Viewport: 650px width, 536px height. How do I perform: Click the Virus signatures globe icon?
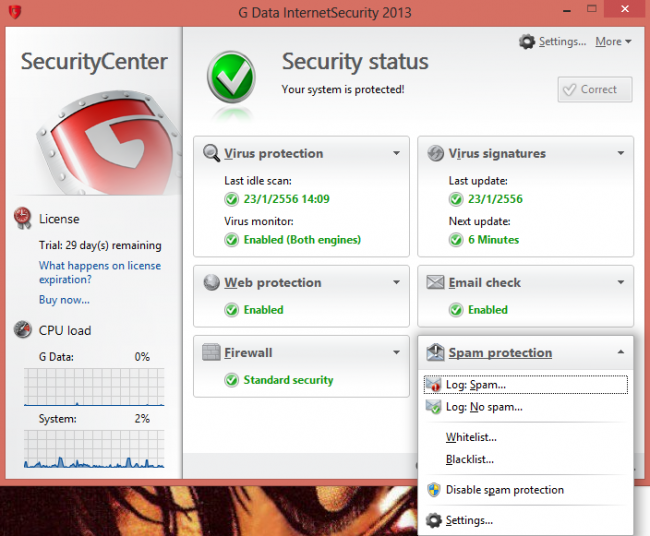point(435,154)
